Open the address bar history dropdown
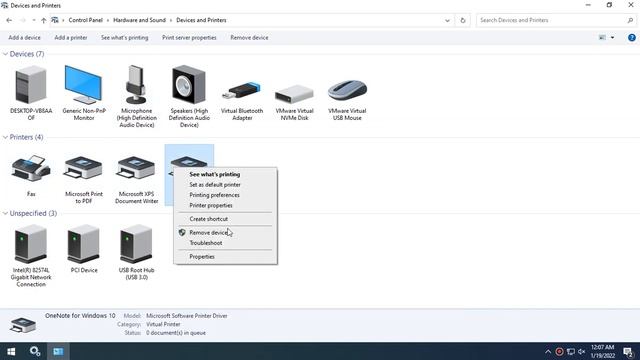 tap(447, 20)
